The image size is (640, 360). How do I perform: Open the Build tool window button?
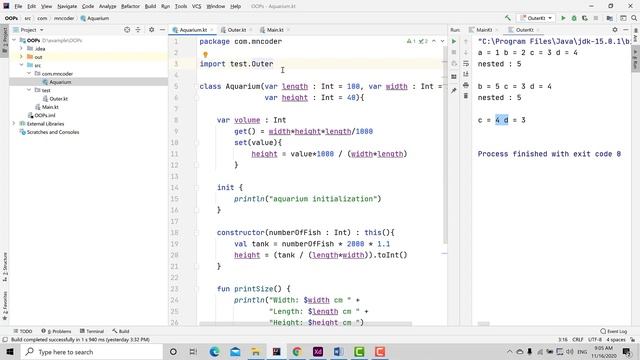click(x=121, y=331)
